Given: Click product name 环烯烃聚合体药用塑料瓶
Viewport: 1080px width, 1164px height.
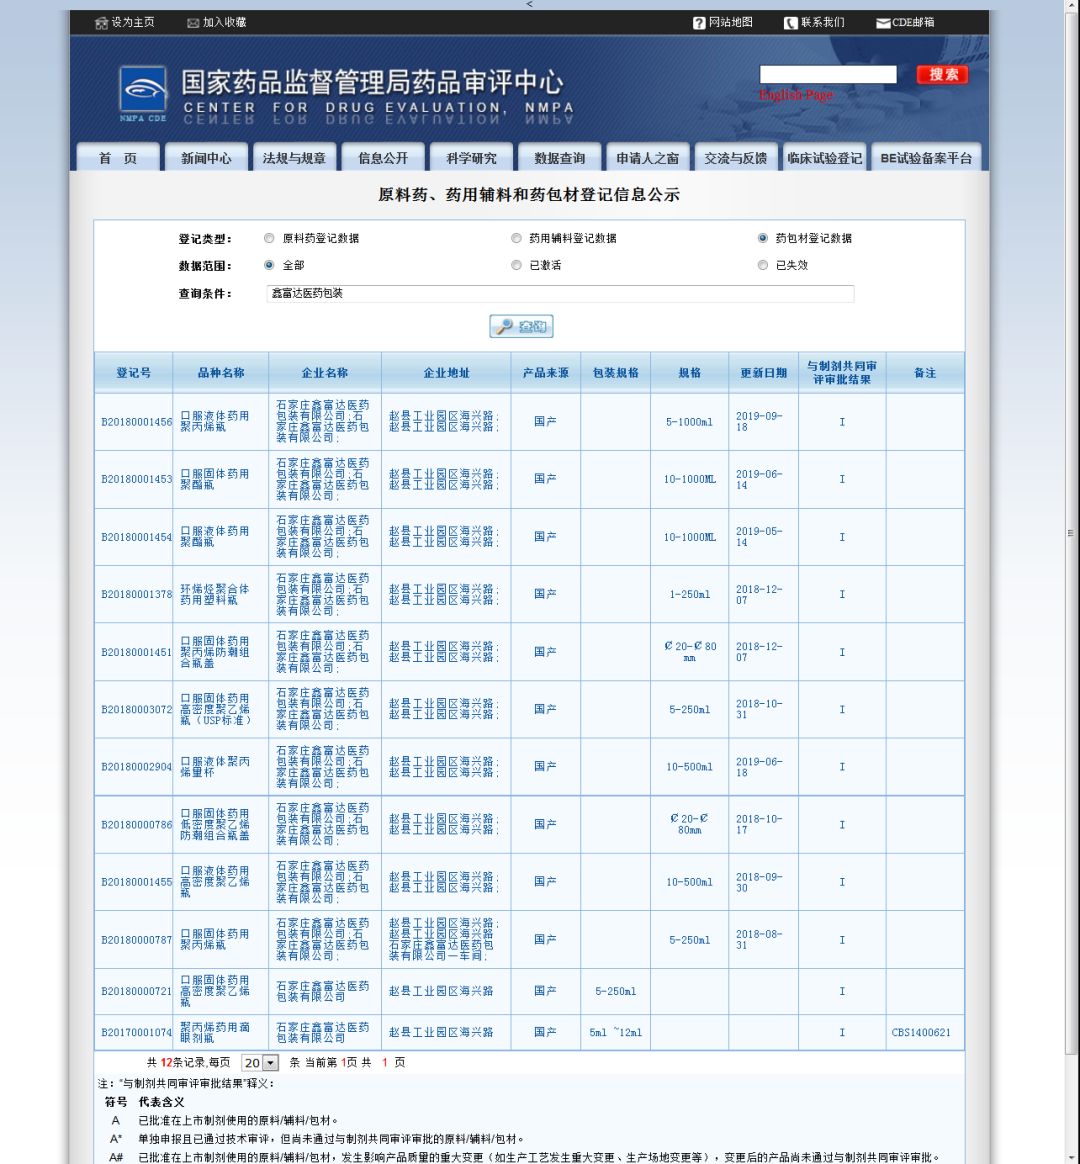Looking at the screenshot, I should click(215, 594).
